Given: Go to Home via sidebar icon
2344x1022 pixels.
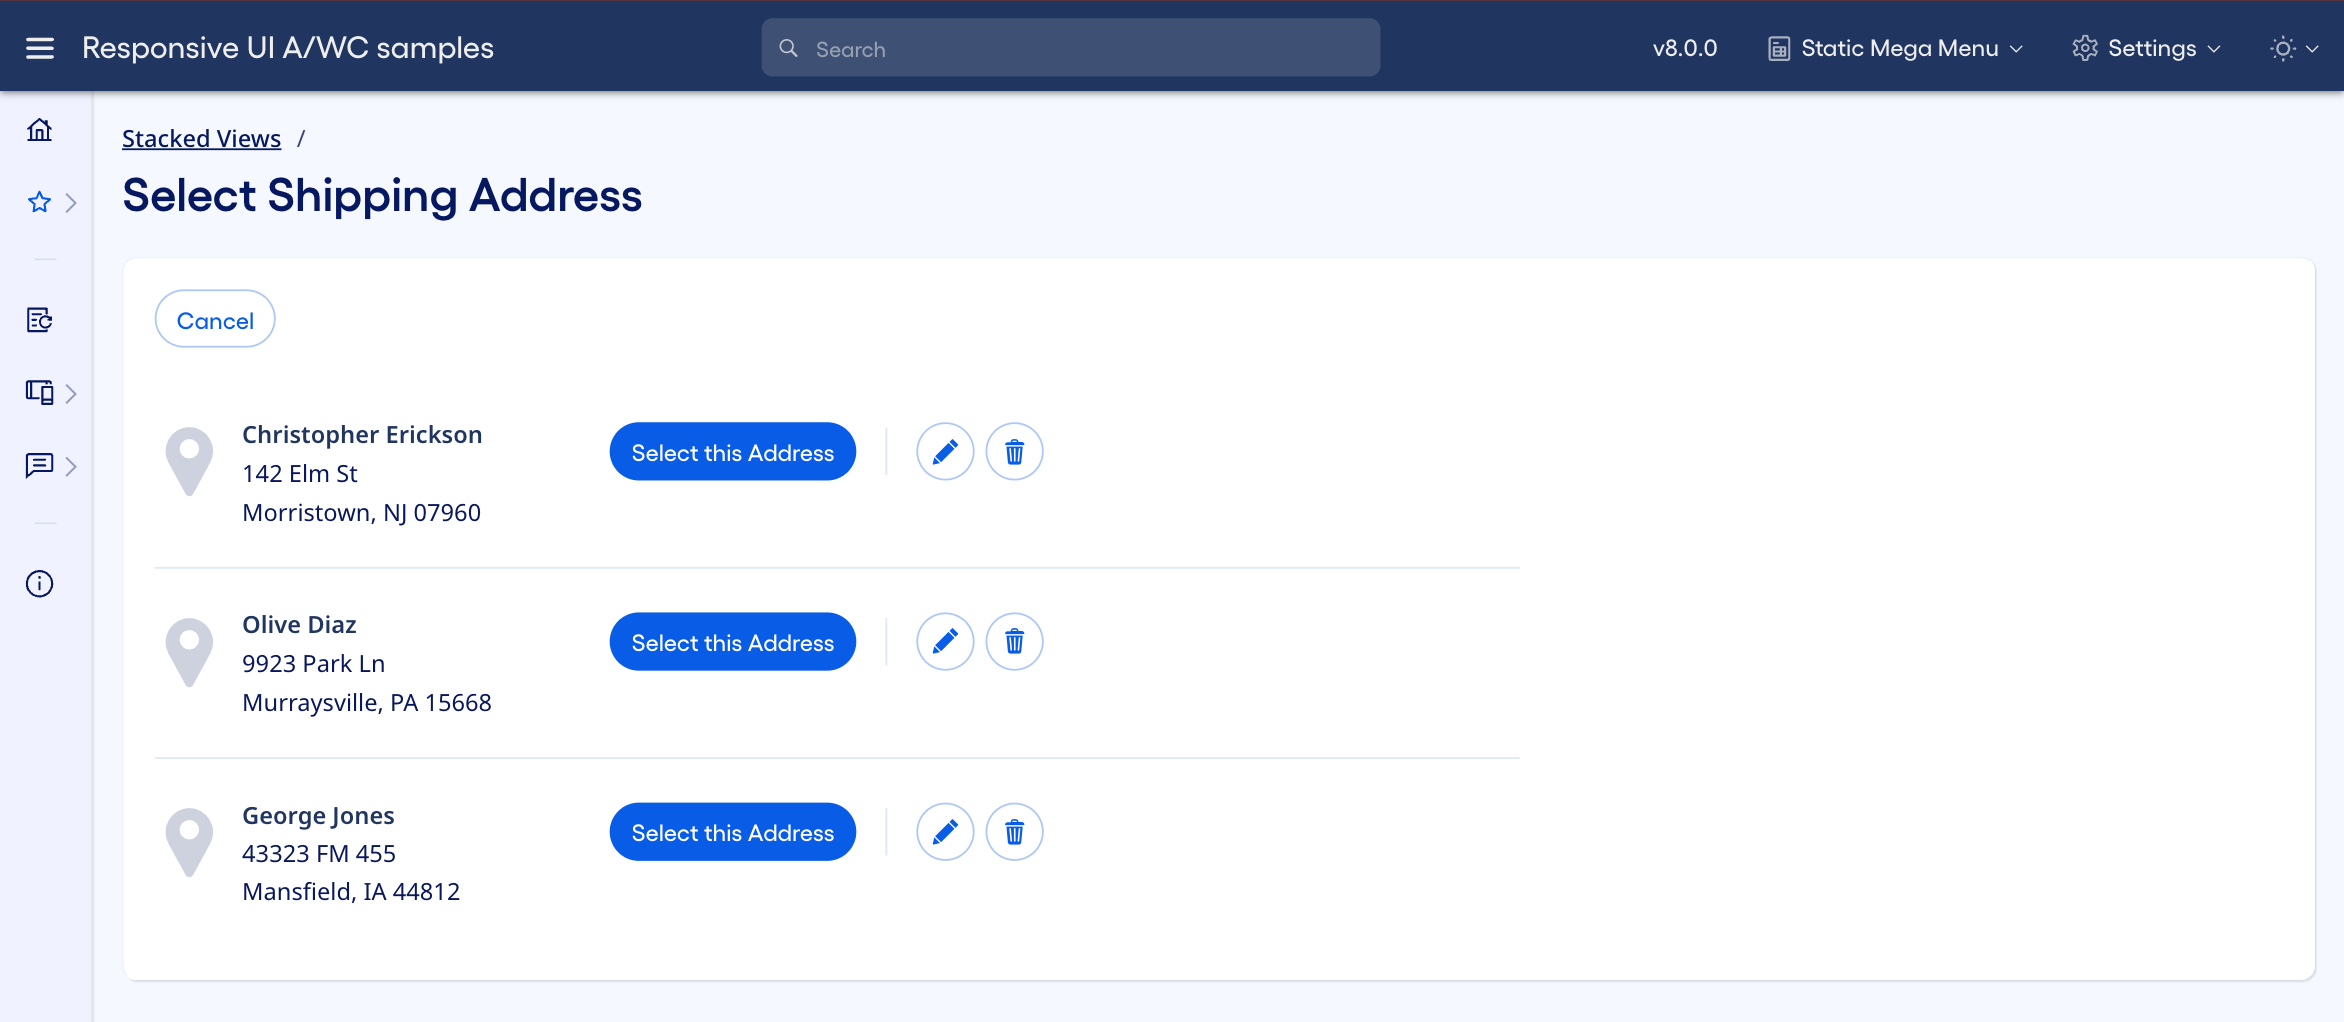Looking at the screenshot, I should point(40,130).
